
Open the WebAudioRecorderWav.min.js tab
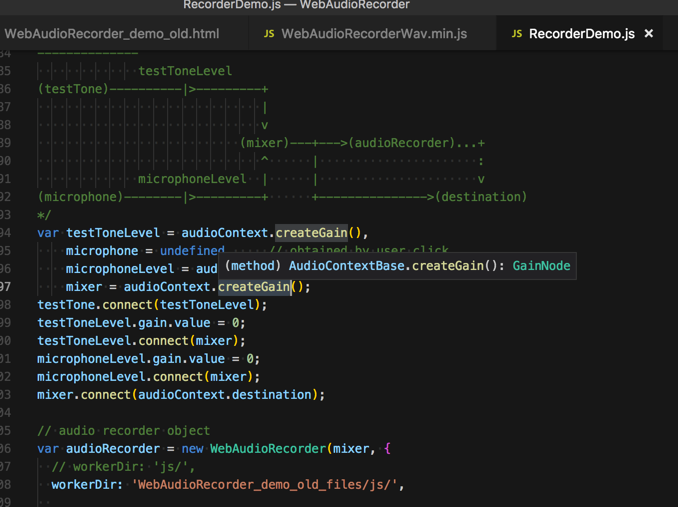[374, 34]
